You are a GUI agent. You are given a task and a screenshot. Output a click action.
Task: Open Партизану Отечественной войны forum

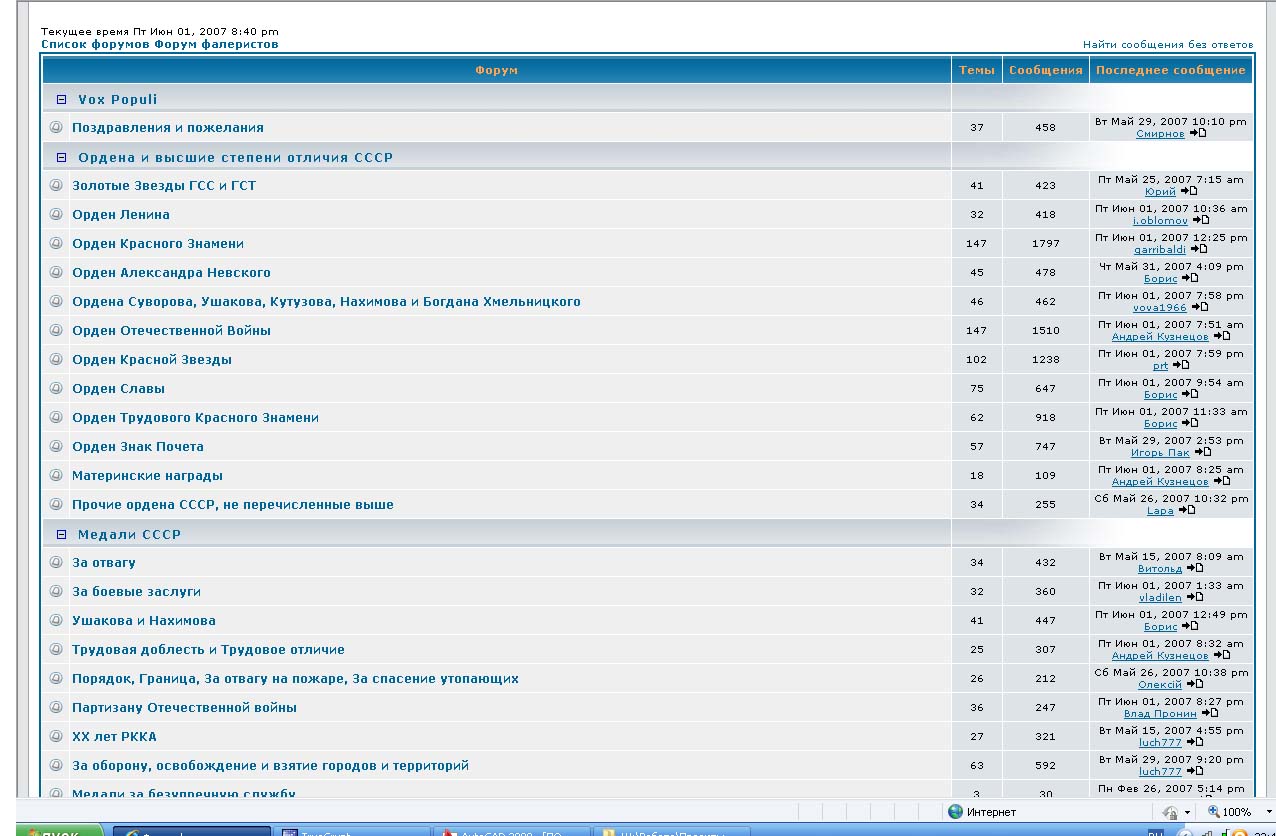point(184,708)
